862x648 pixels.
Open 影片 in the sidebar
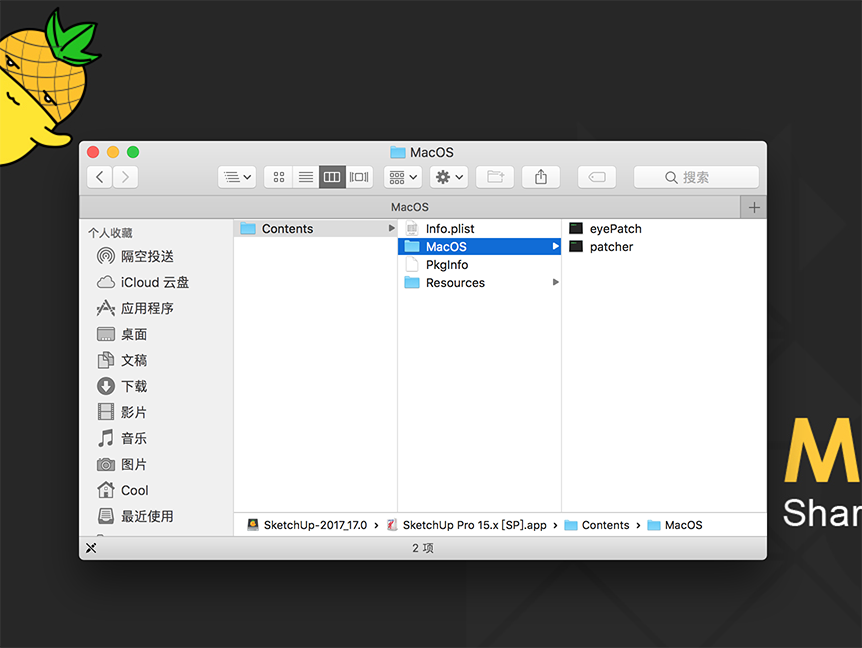tap(122, 412)
